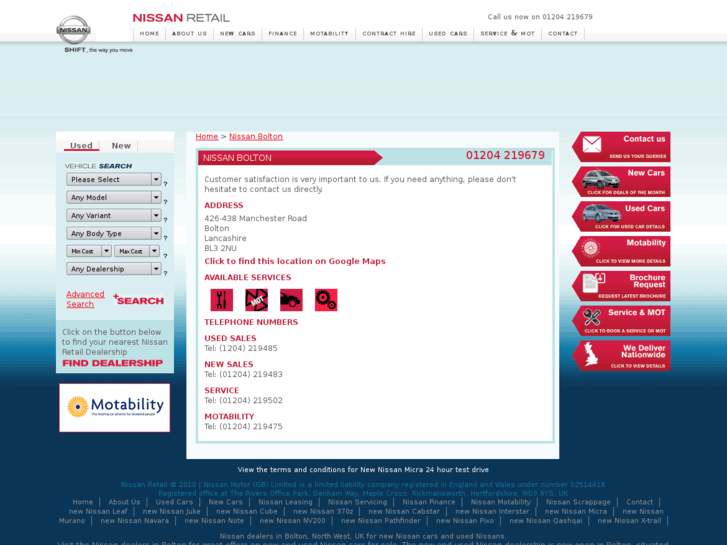Image resolution: width=727 pixels, height=545 pixels.
Task: Expand the Min Cost dropdown
Action: pos(89,251)
